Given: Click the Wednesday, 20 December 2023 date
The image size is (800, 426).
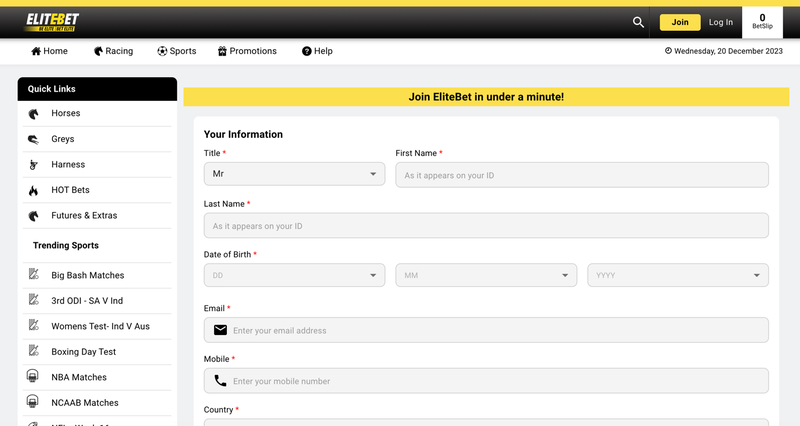Looking at the screenshot, I should point(728,51).
